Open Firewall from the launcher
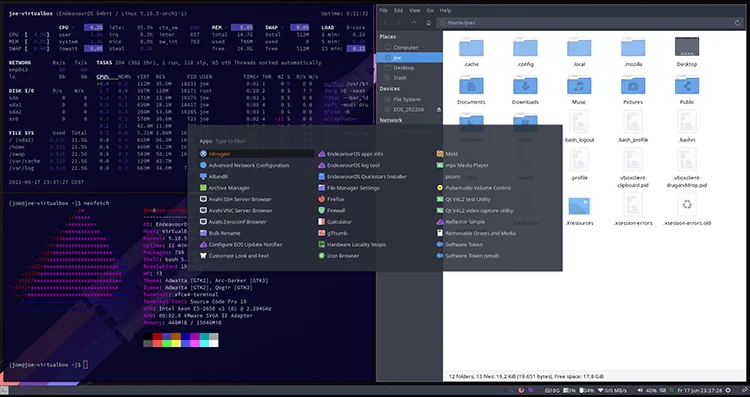The width and height of the screenshot is (750, 397). [331, 210]
